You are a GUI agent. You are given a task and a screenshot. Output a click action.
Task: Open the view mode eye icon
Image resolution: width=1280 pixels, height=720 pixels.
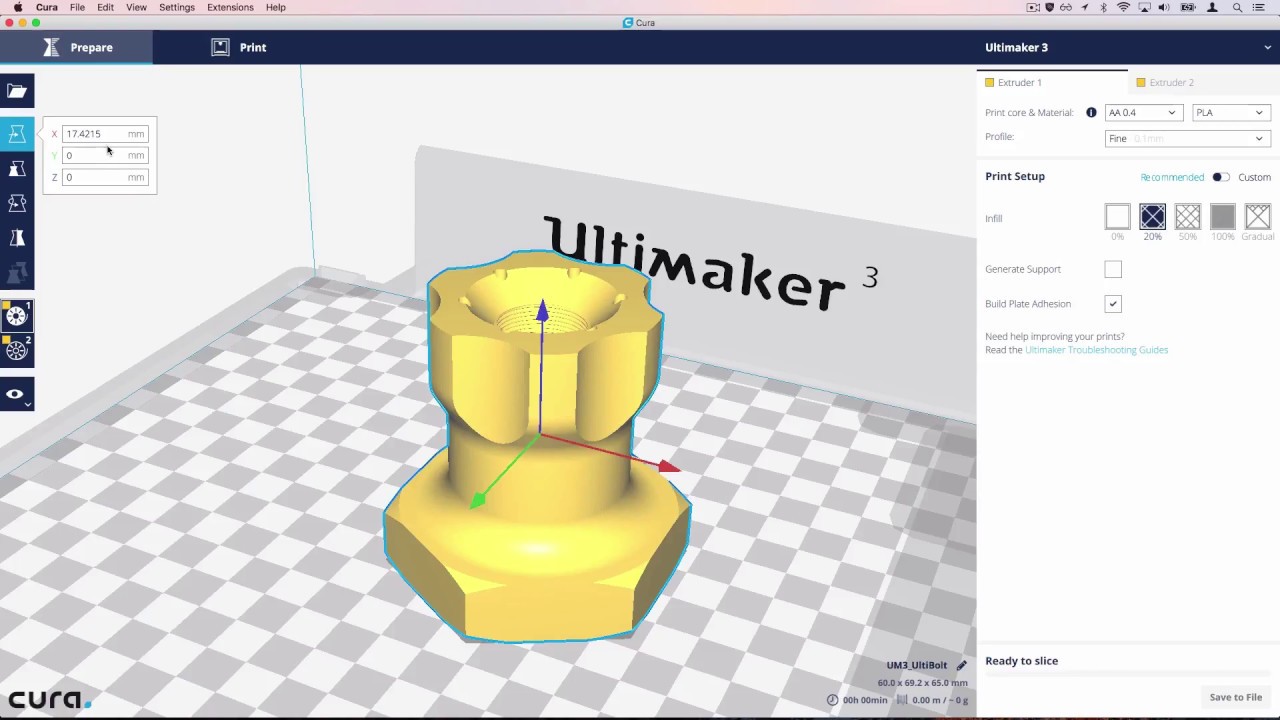tap(16, 393)
